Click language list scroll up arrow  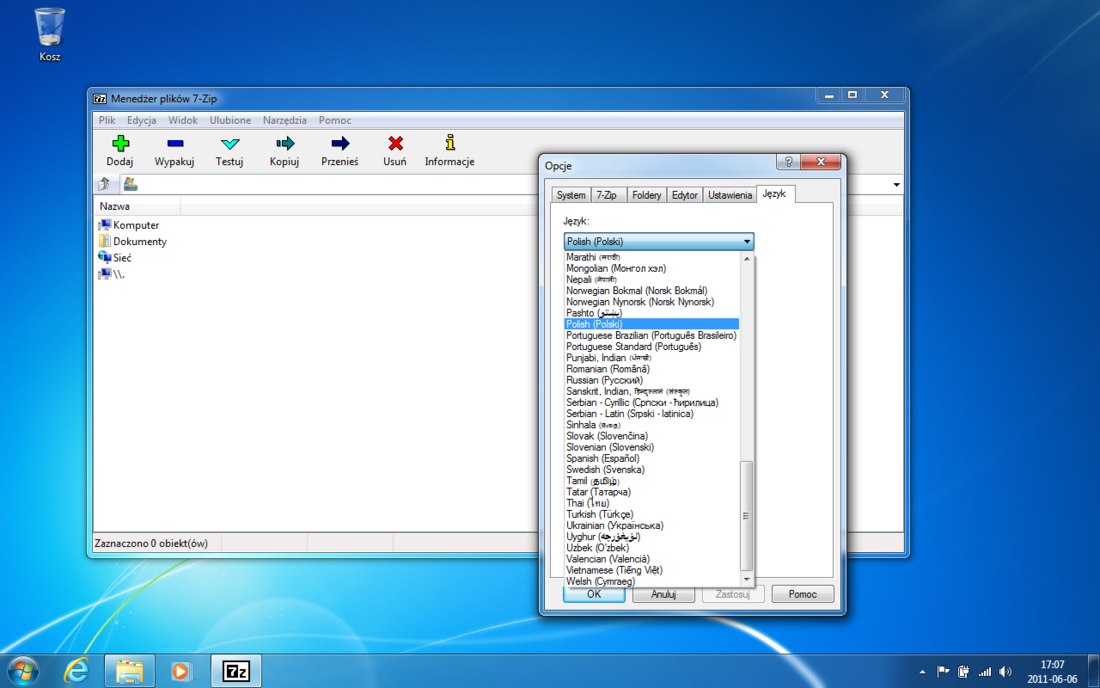747,259
